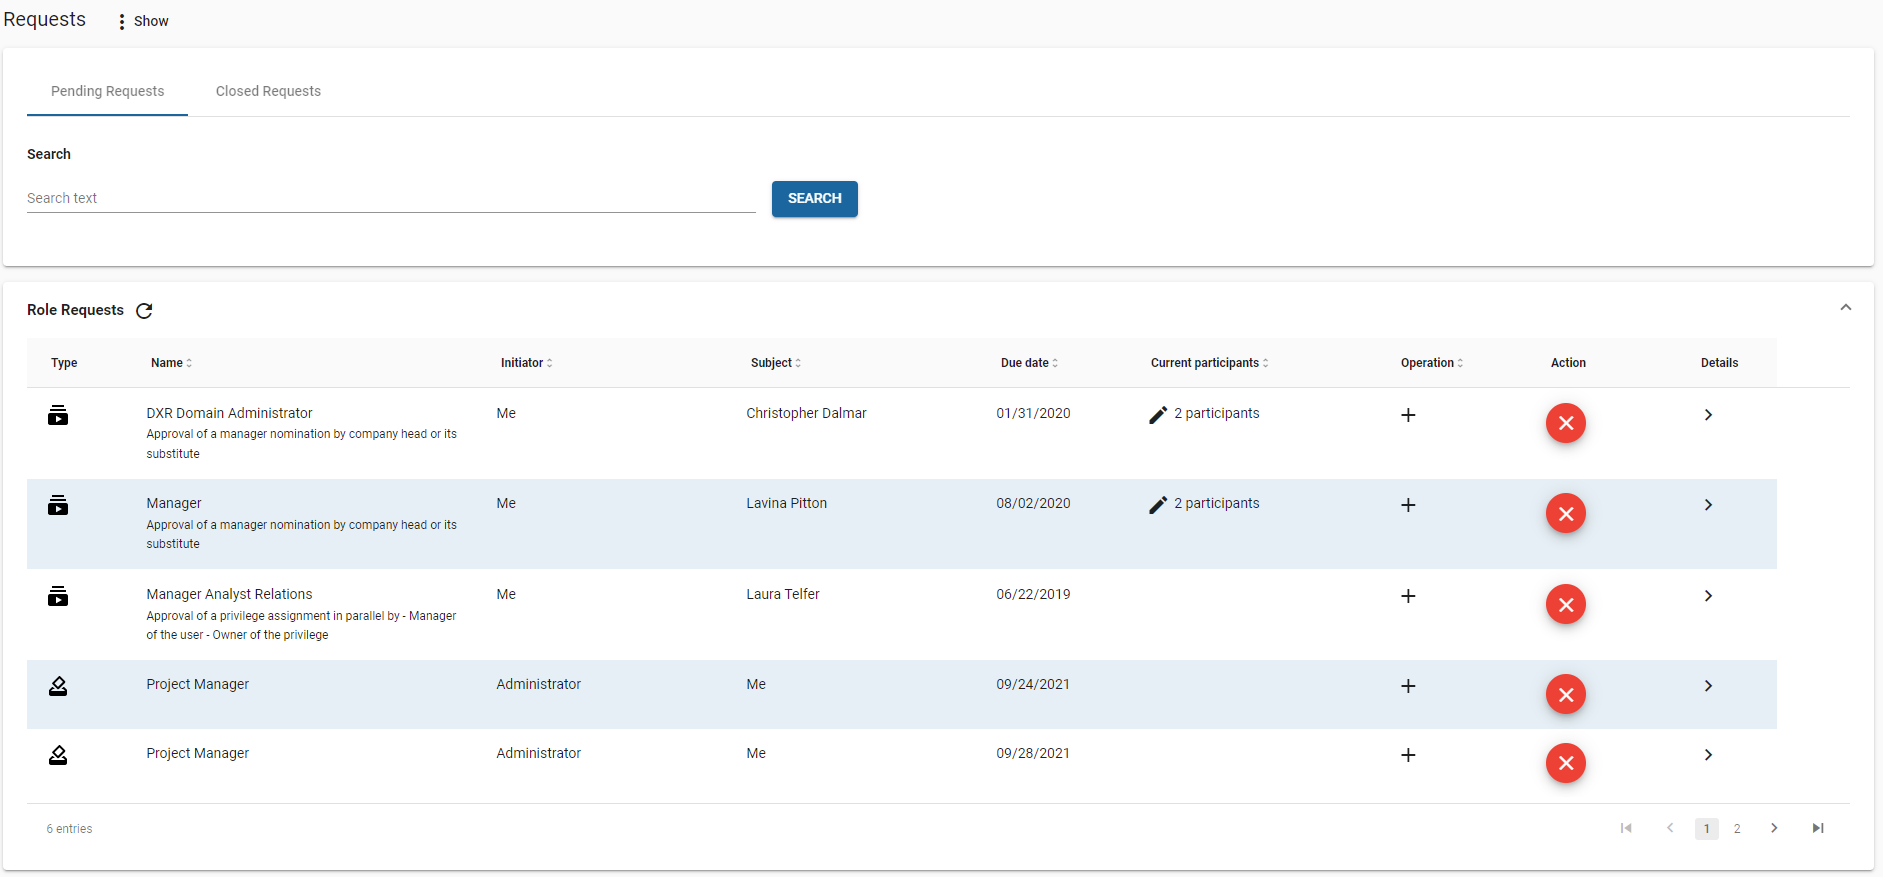
Task: Expand details of DXR Domain Administrator row
Action: click(1708, 415)
